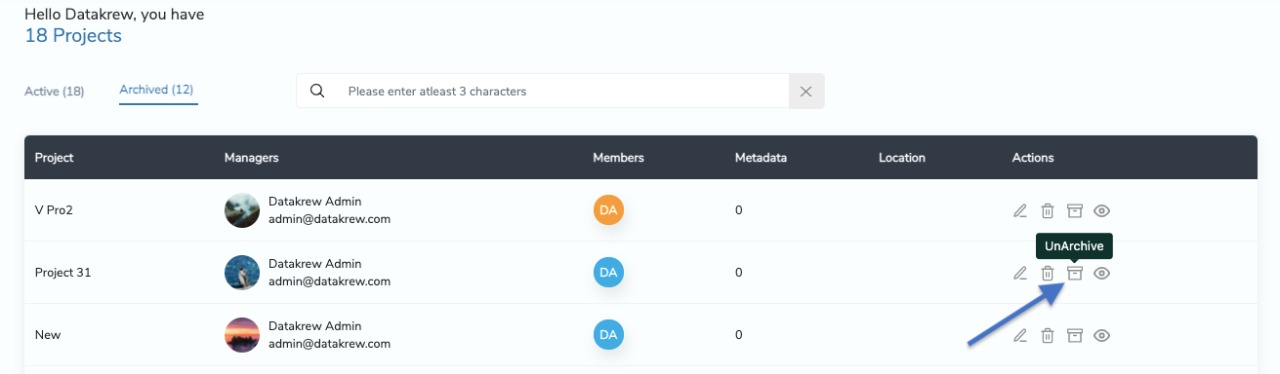This screenshot has height=374, width=1280.
Task: Delete Project 31 with trash icon
Action: click(1047, 273)
